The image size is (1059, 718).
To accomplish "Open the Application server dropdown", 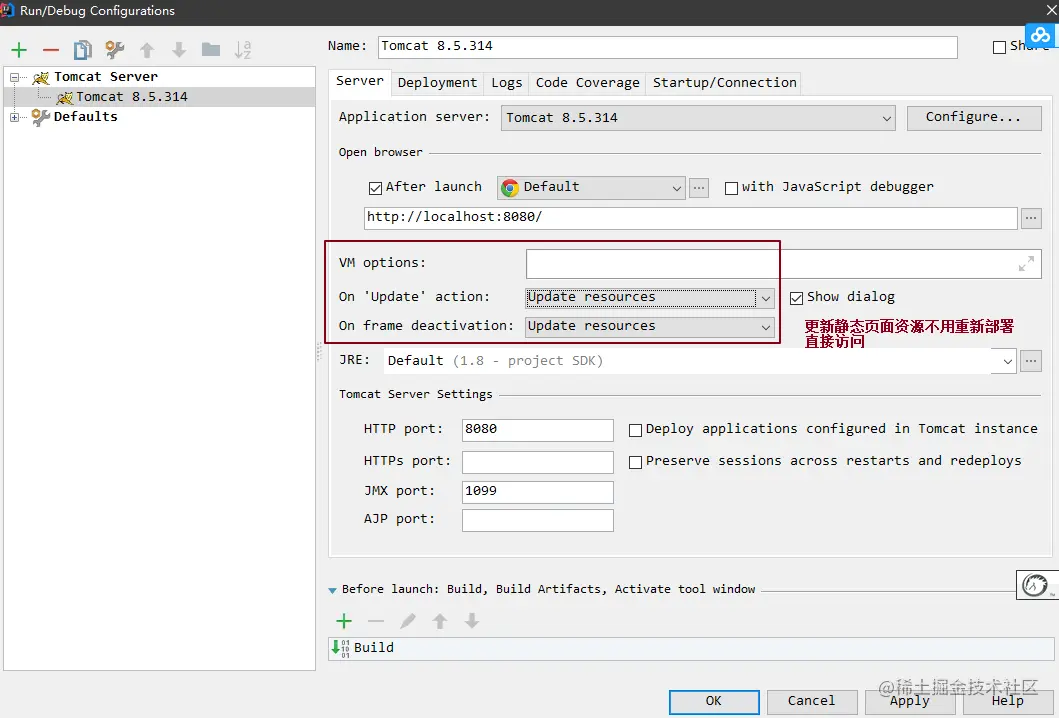I will pyautogui.click(x=698, y=118).
